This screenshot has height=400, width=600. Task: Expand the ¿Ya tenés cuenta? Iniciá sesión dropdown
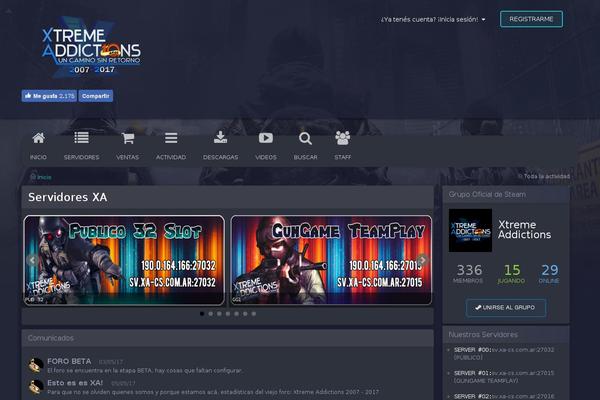pyautogui.click(x=433, y=20)
